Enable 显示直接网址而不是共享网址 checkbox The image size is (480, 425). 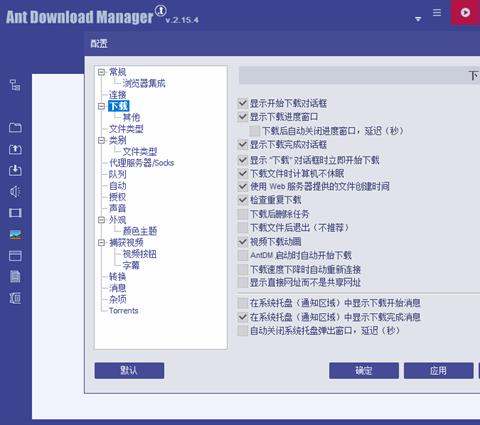click(x=243, y=283)
